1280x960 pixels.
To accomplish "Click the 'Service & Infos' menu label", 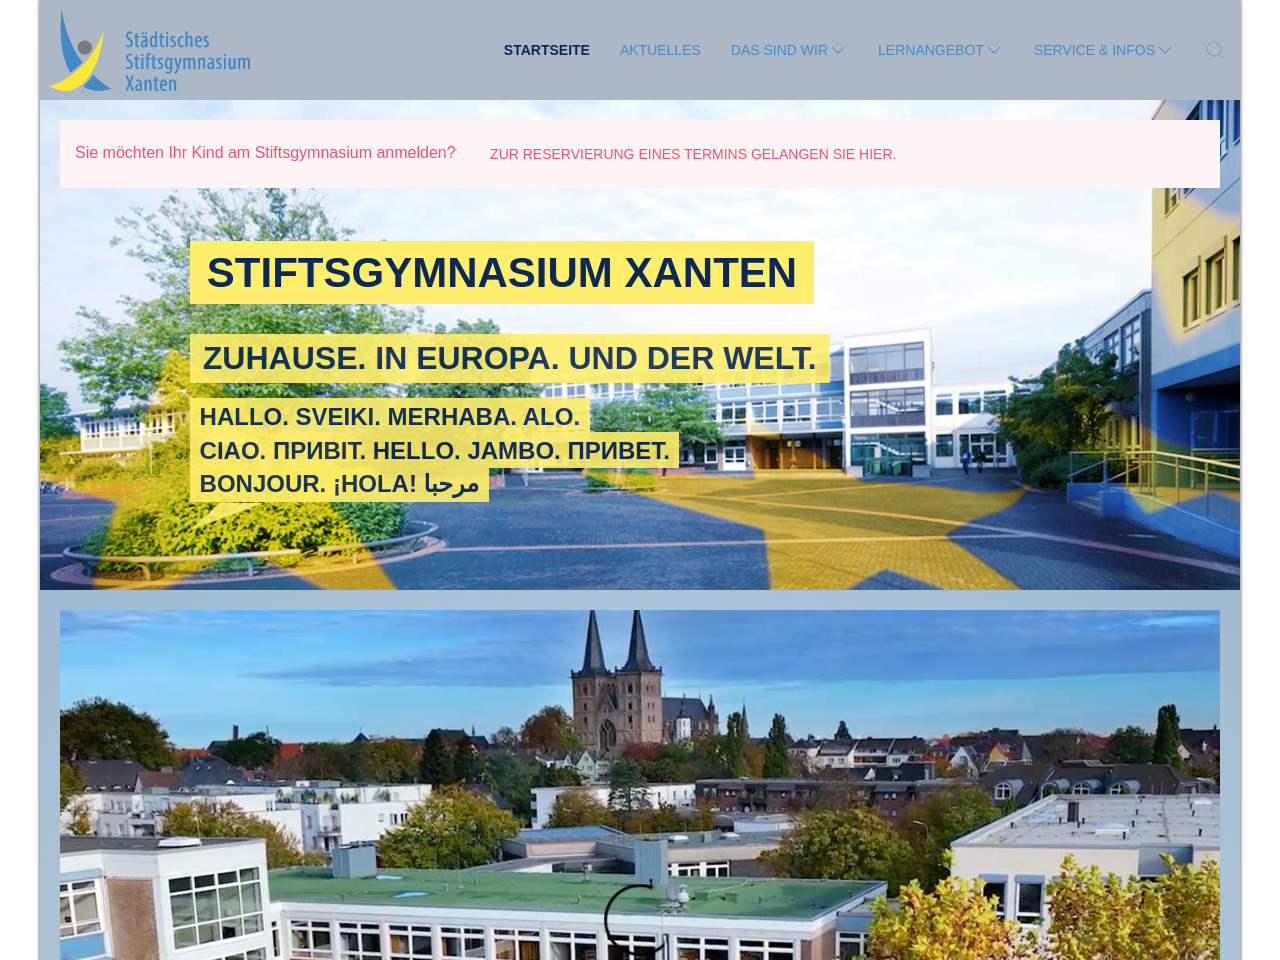I will [x=1094, y=50].
